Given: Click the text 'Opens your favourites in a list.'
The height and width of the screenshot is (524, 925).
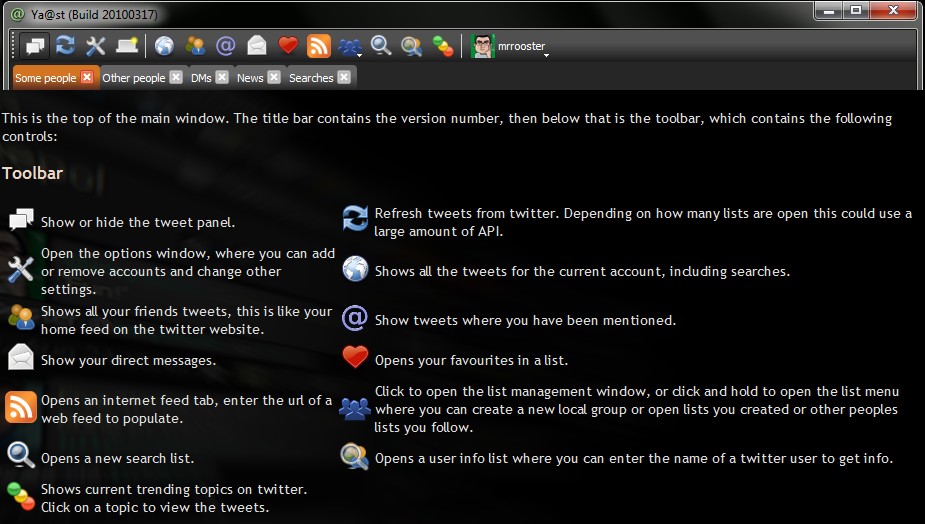Looking at the screenshot, I should click(x=471, y=361).
